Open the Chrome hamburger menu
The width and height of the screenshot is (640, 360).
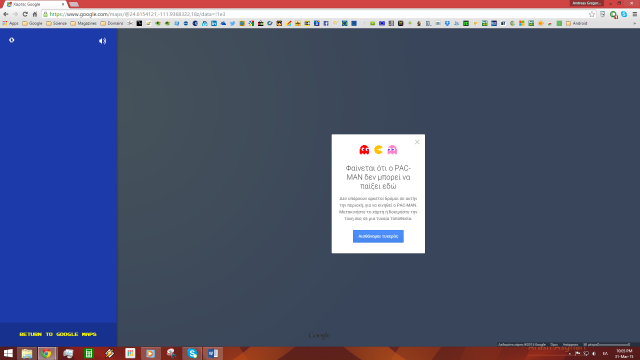tap(635, 14)
